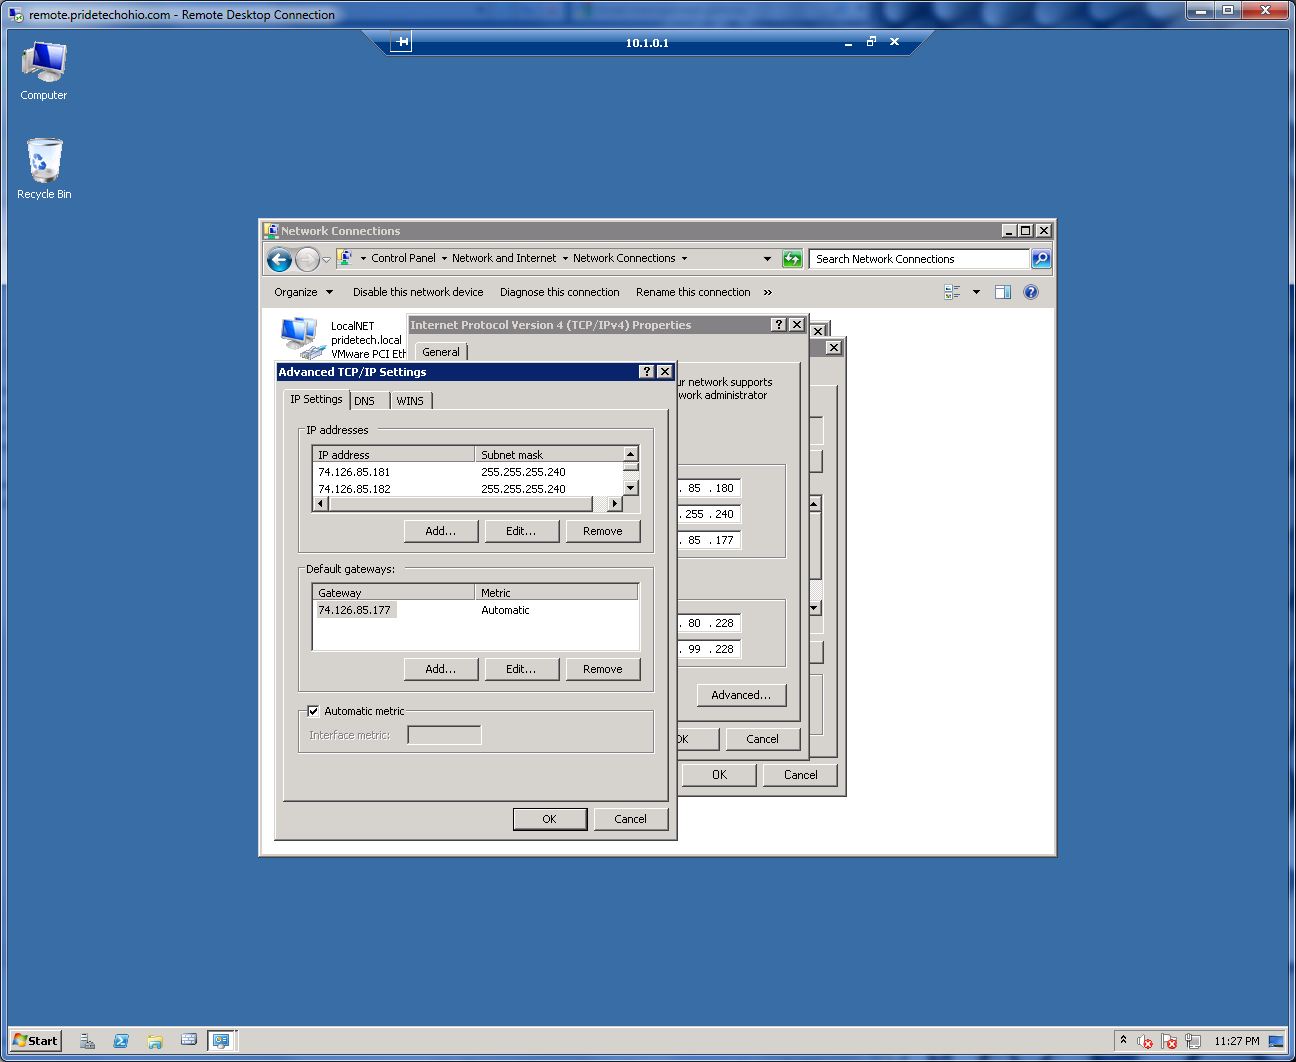Viewport: 1296px width, 1062px height.
Task: Click help button in Advanced TCP/IP Settings title
Action: point(647,372)
